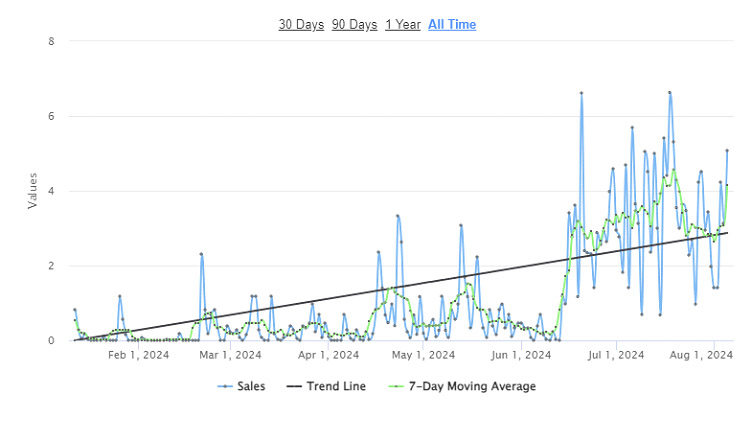752x441 pixels.
Task: Click the highest Sales peak in late July
Action: [670, 92]
